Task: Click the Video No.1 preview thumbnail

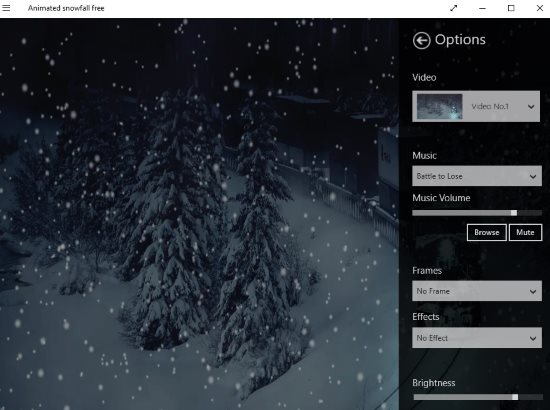Action: (439, 106)
